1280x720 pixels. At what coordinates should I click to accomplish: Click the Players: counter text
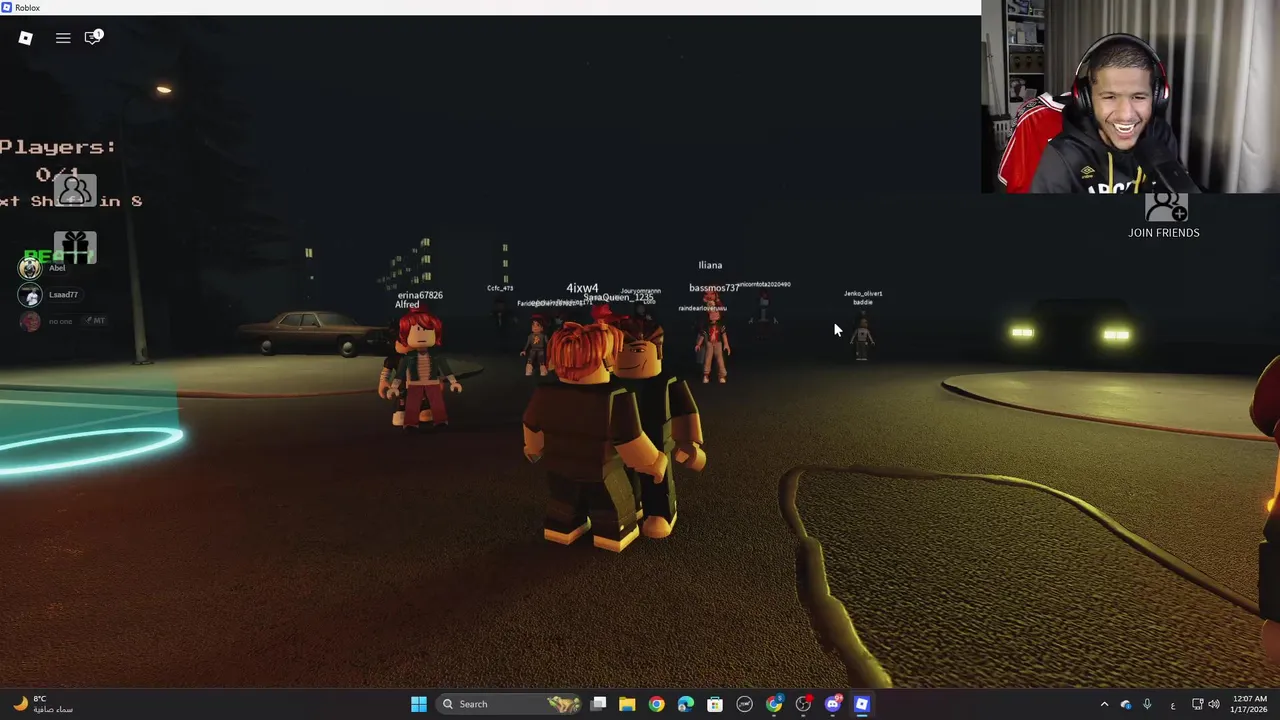click(x=58, y=147)
